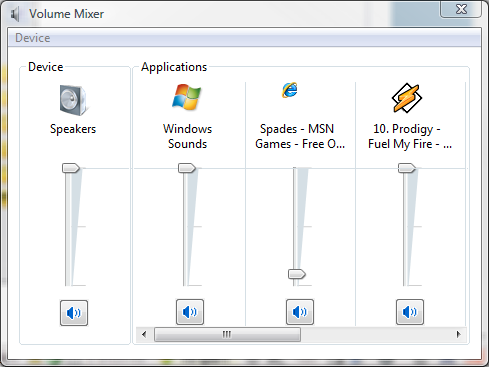The width and height of the screenshot is (489, 367).
Task: Click the 10. Prodigy - Fuel My Fire label
Action: click(x=410, y=136)
